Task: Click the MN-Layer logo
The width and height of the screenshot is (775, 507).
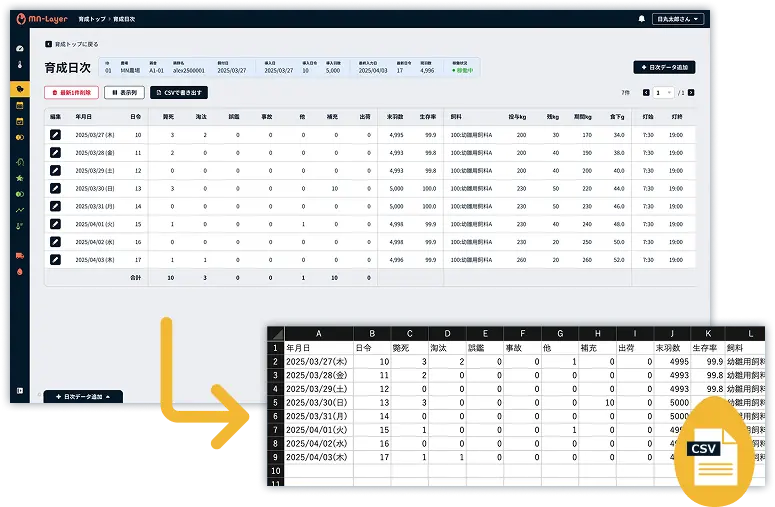Action: point(37,19)
